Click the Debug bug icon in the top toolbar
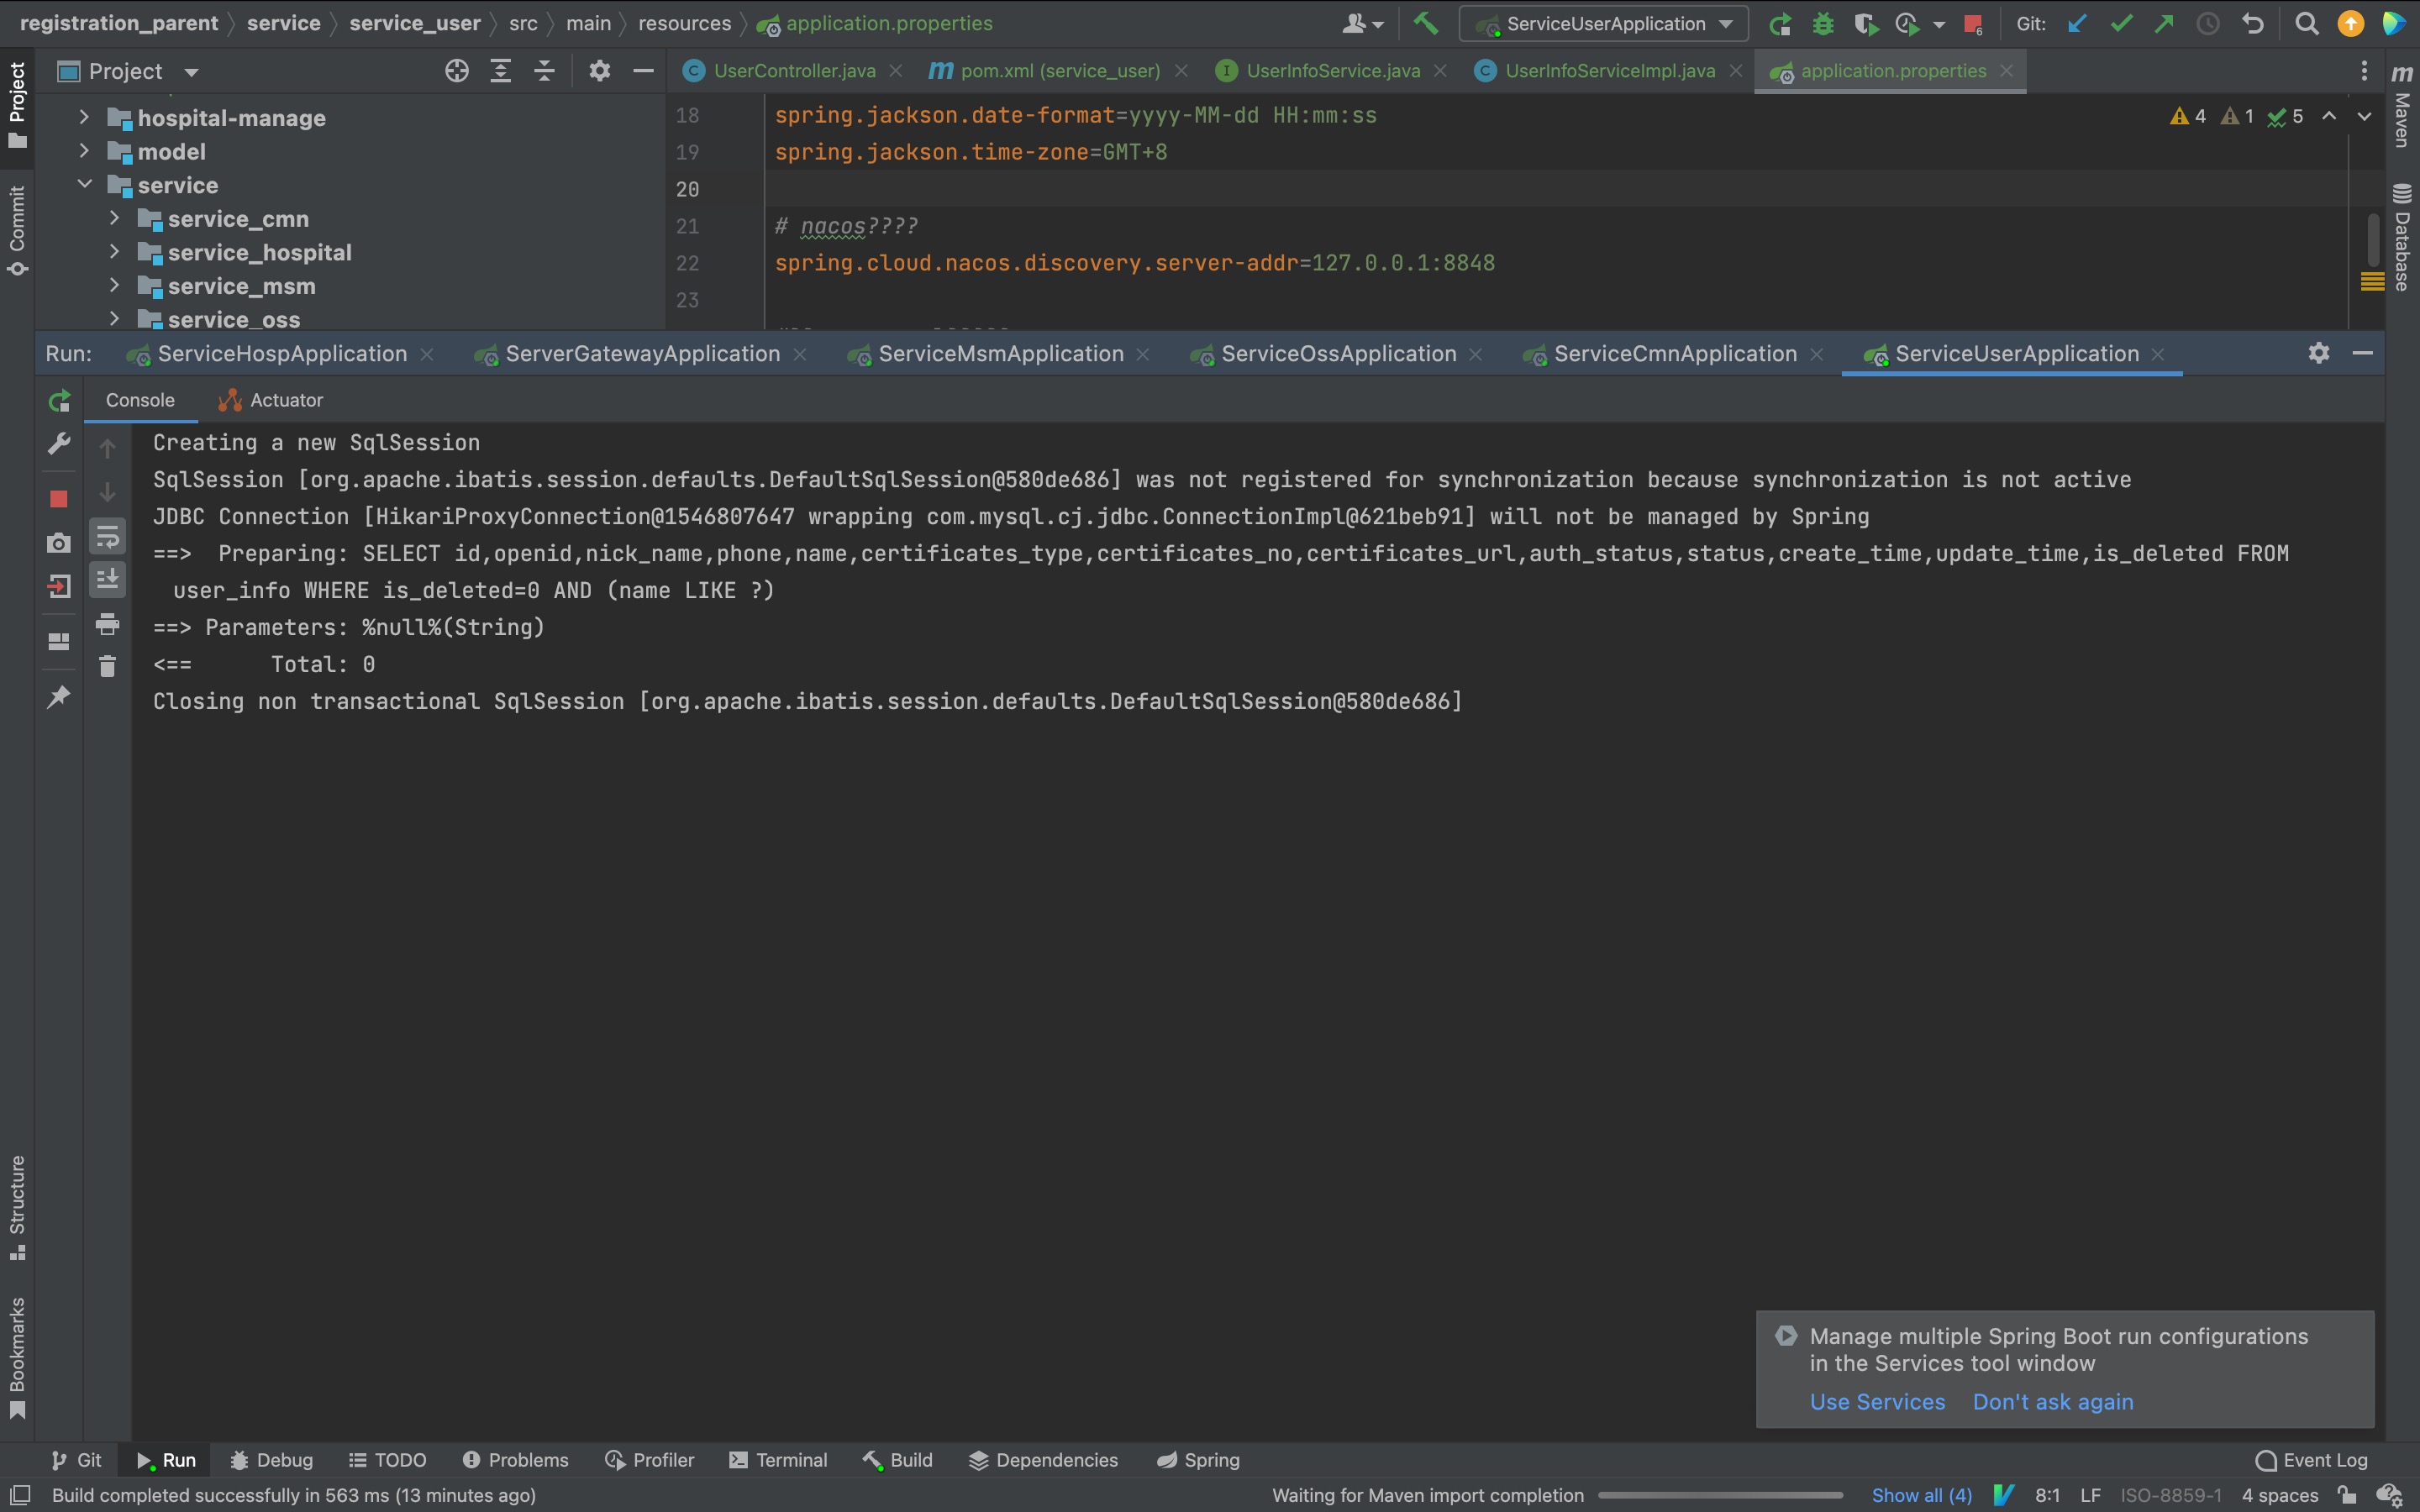 tap(1823, 24)
